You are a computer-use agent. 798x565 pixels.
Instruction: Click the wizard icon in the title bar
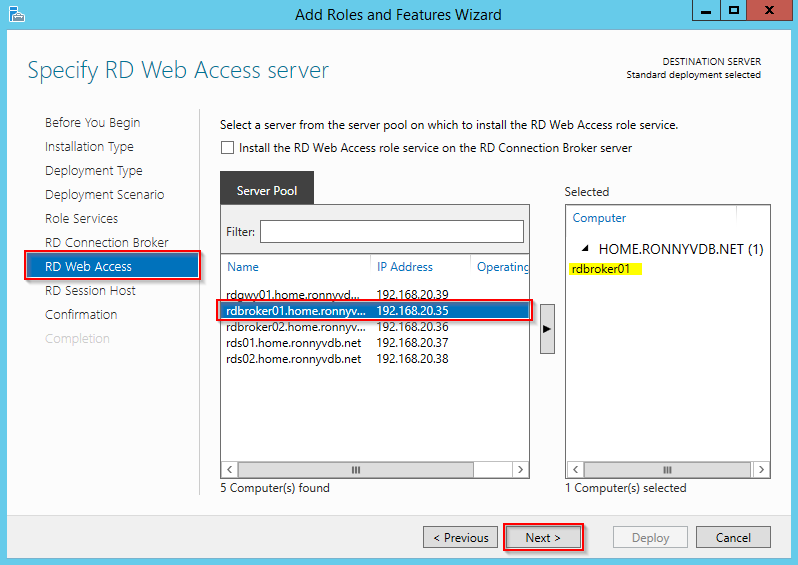tap(15, 14)
